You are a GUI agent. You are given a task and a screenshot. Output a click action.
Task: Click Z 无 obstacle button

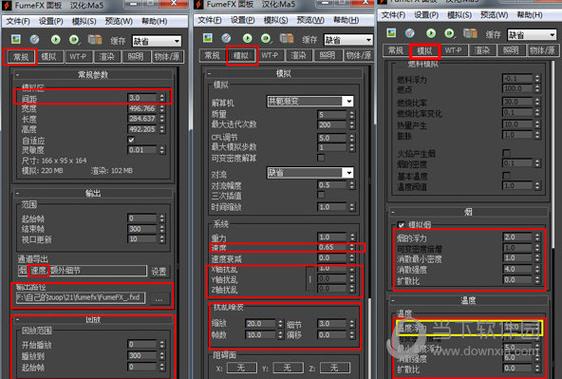(334, 368)
